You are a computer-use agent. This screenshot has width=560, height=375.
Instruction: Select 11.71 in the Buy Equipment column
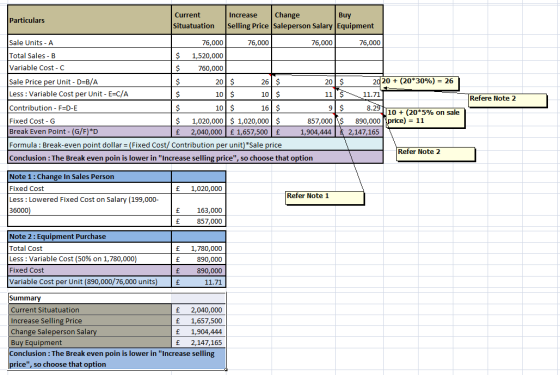point(359,94)
